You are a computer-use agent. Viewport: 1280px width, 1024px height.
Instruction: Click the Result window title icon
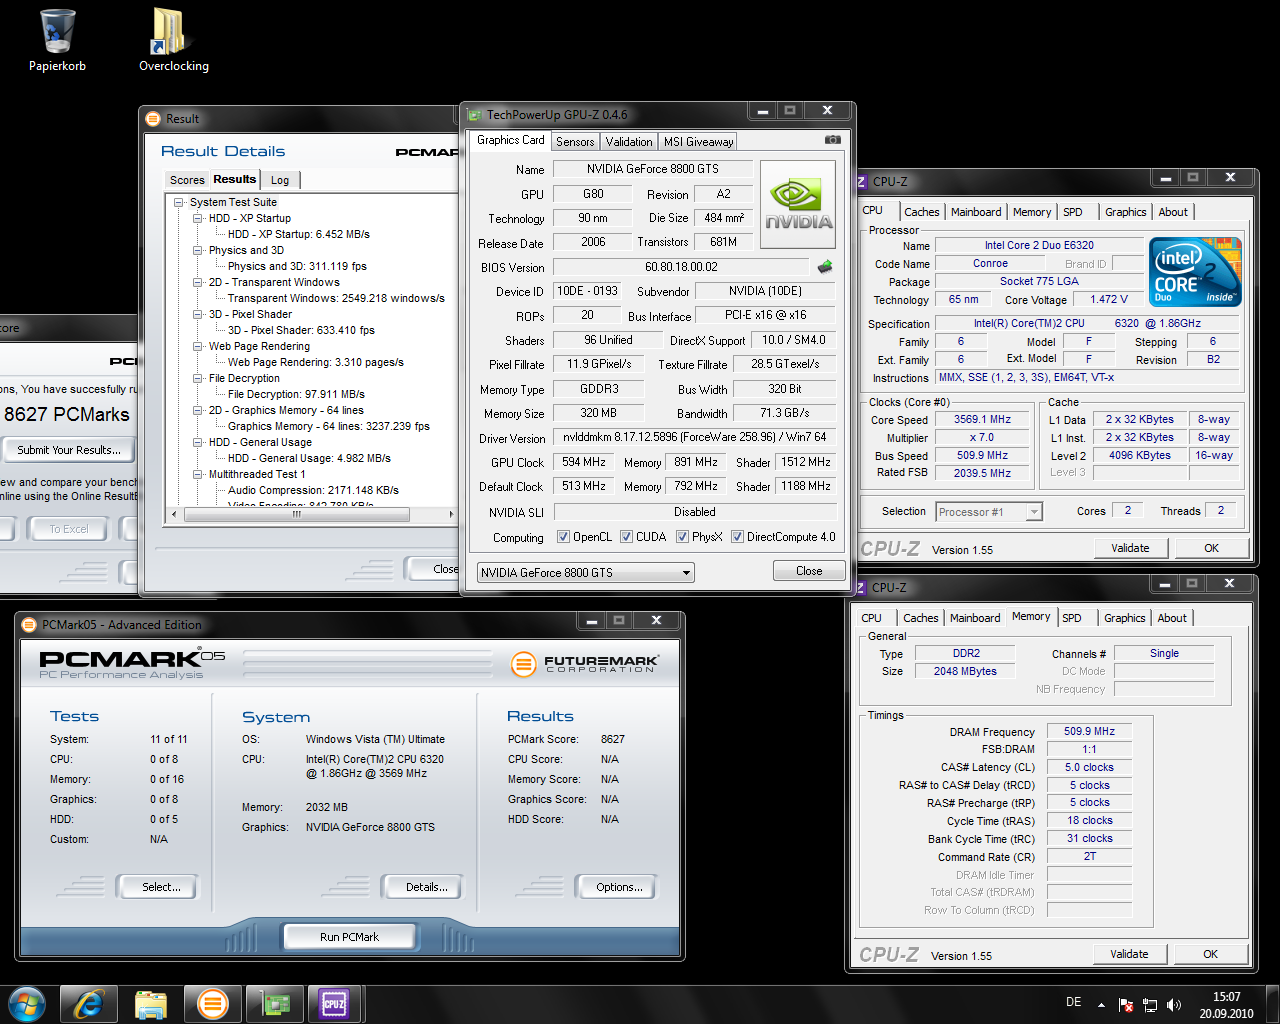click(x=153, y=118)
